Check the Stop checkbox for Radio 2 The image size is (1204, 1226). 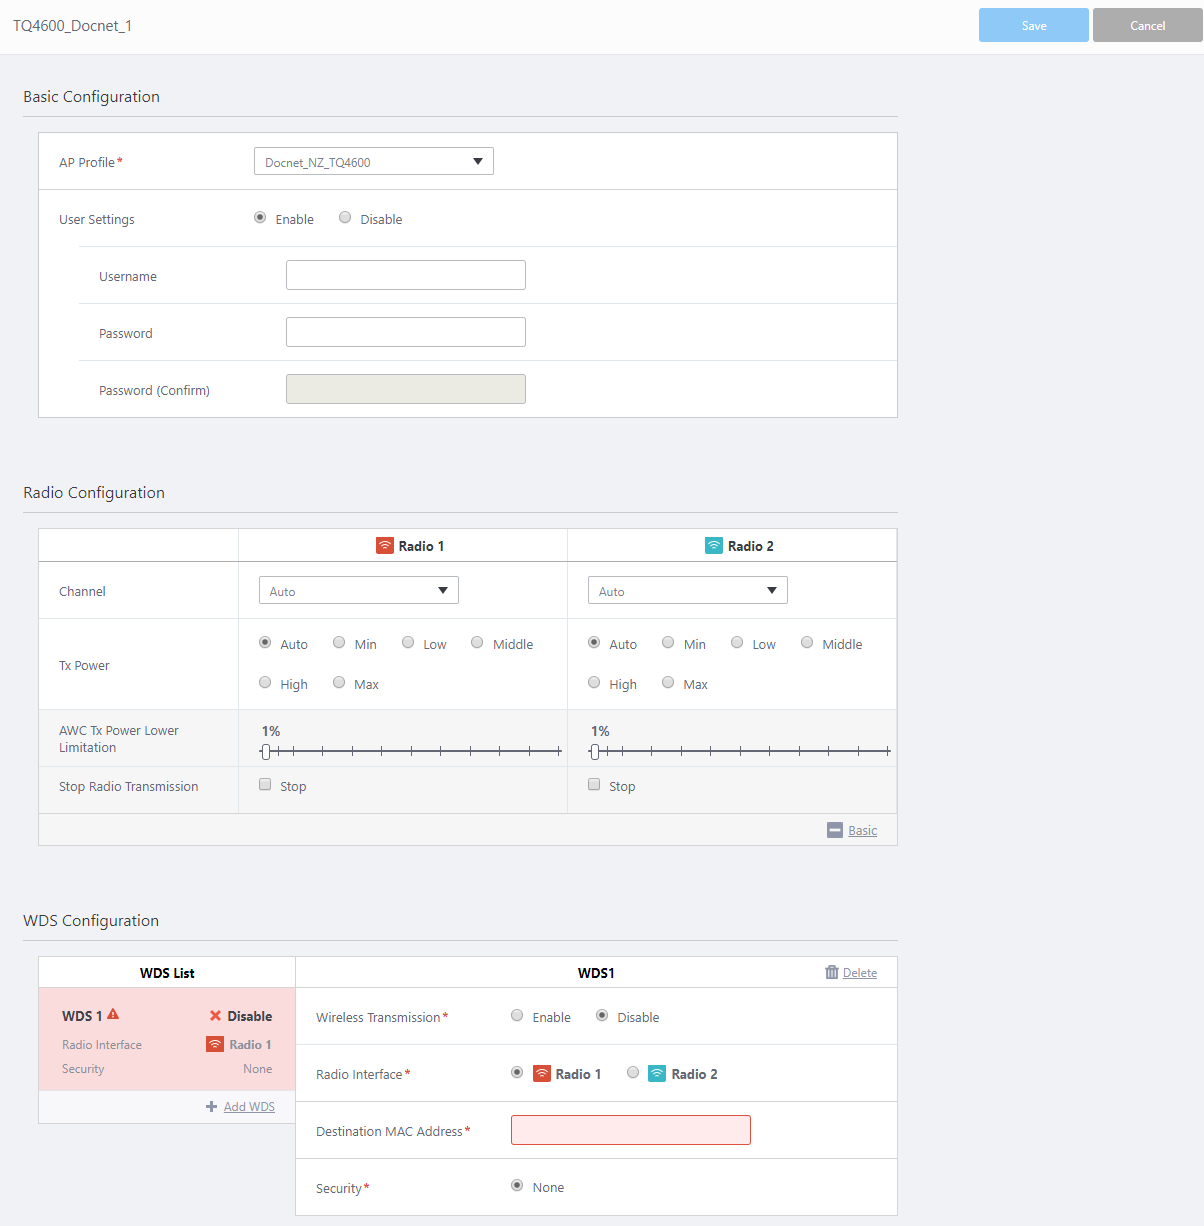594,785
